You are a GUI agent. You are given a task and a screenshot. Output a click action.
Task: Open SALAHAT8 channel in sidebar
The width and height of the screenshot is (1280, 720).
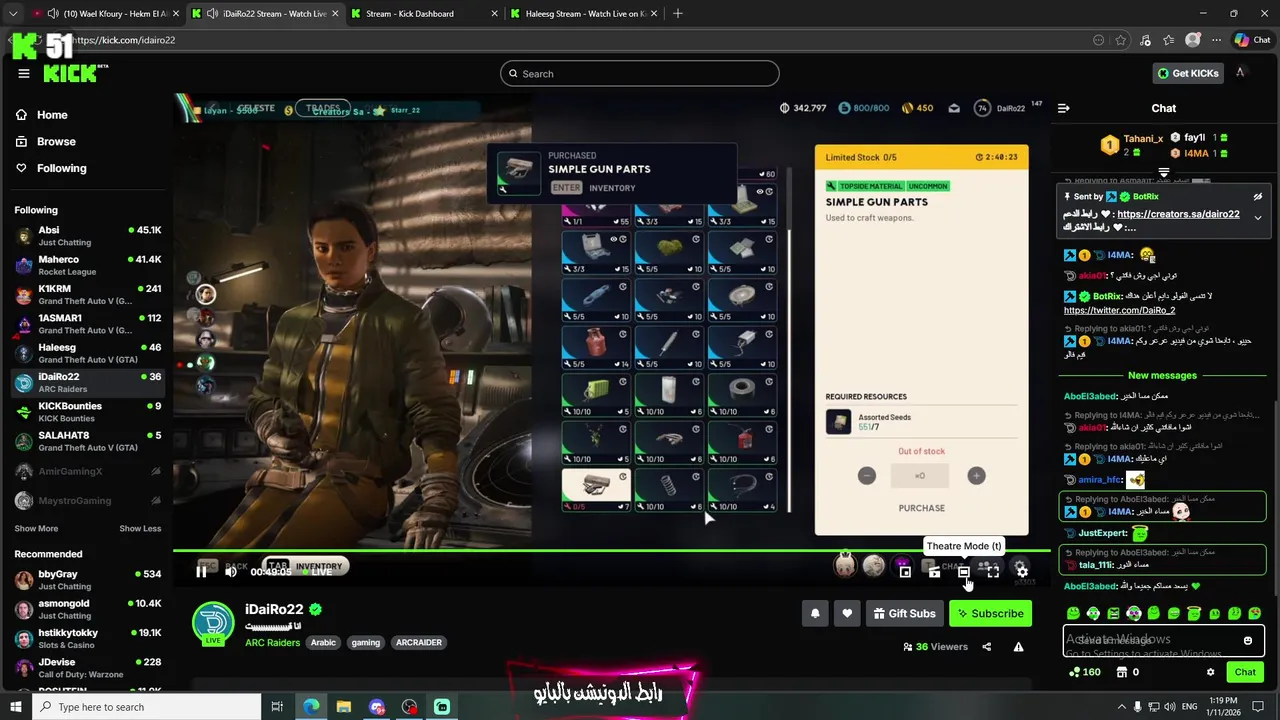pyautogui.click(x=88, y=441)
